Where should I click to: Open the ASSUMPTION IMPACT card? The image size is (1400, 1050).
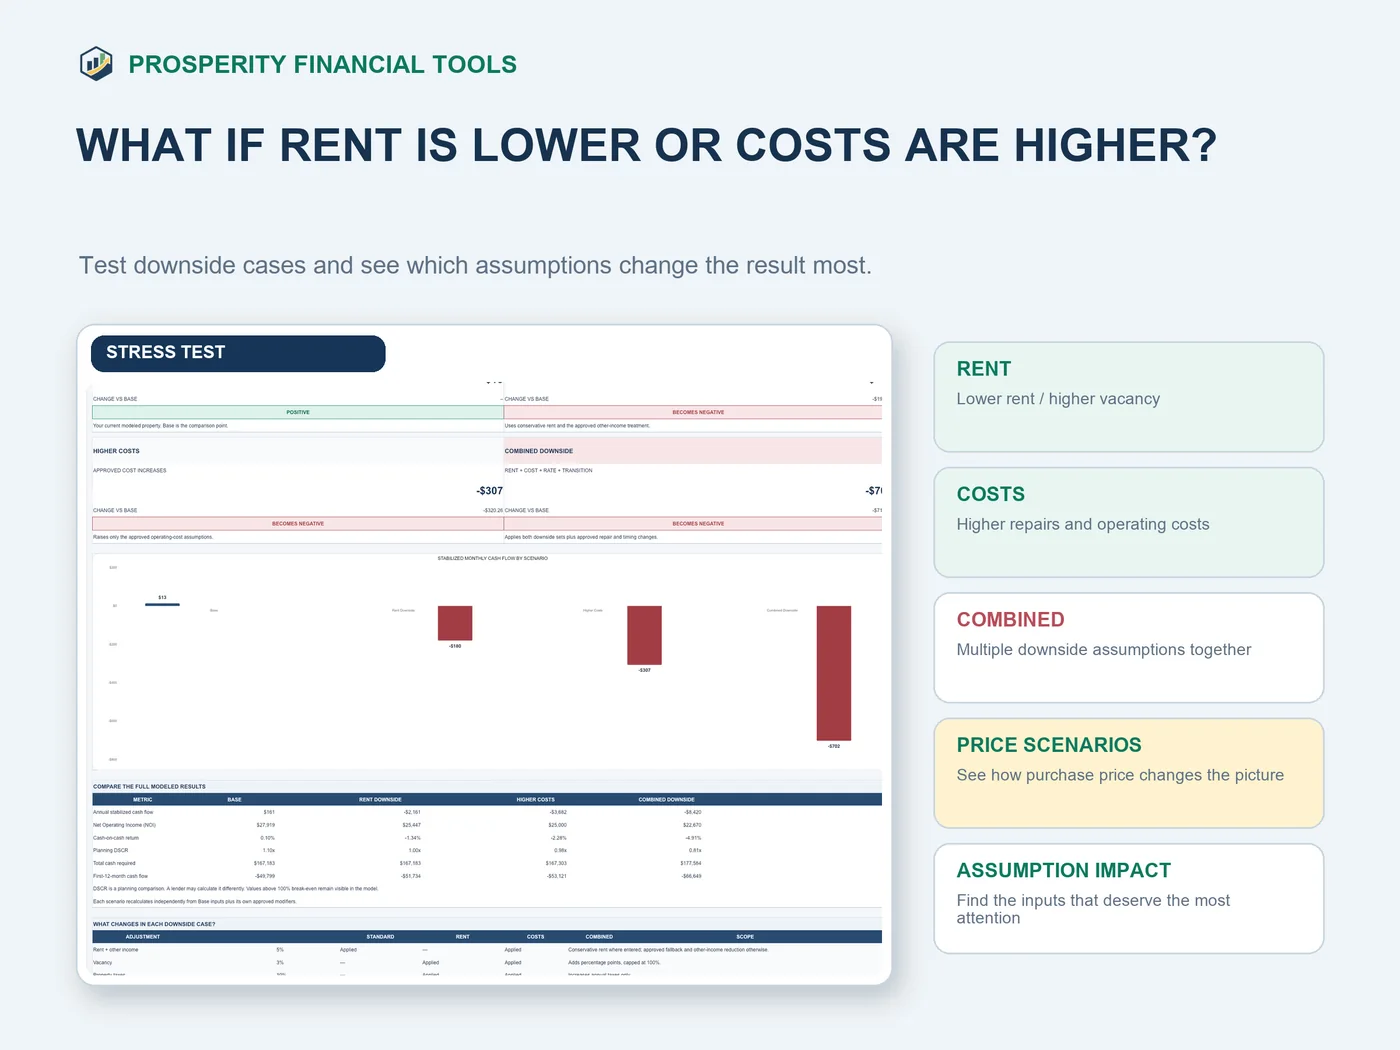1128,898
